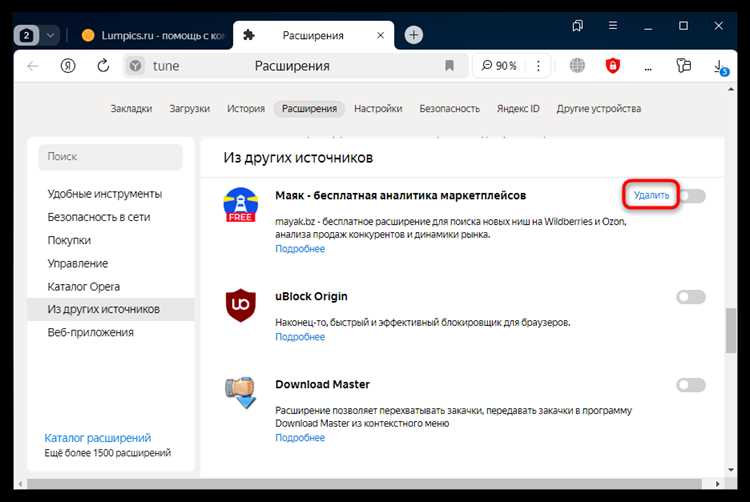Image resolution: width=750 pixels, height=502 pixels.
Task: Switch to the Lumpics.ru tab
Action: (153, 35)
